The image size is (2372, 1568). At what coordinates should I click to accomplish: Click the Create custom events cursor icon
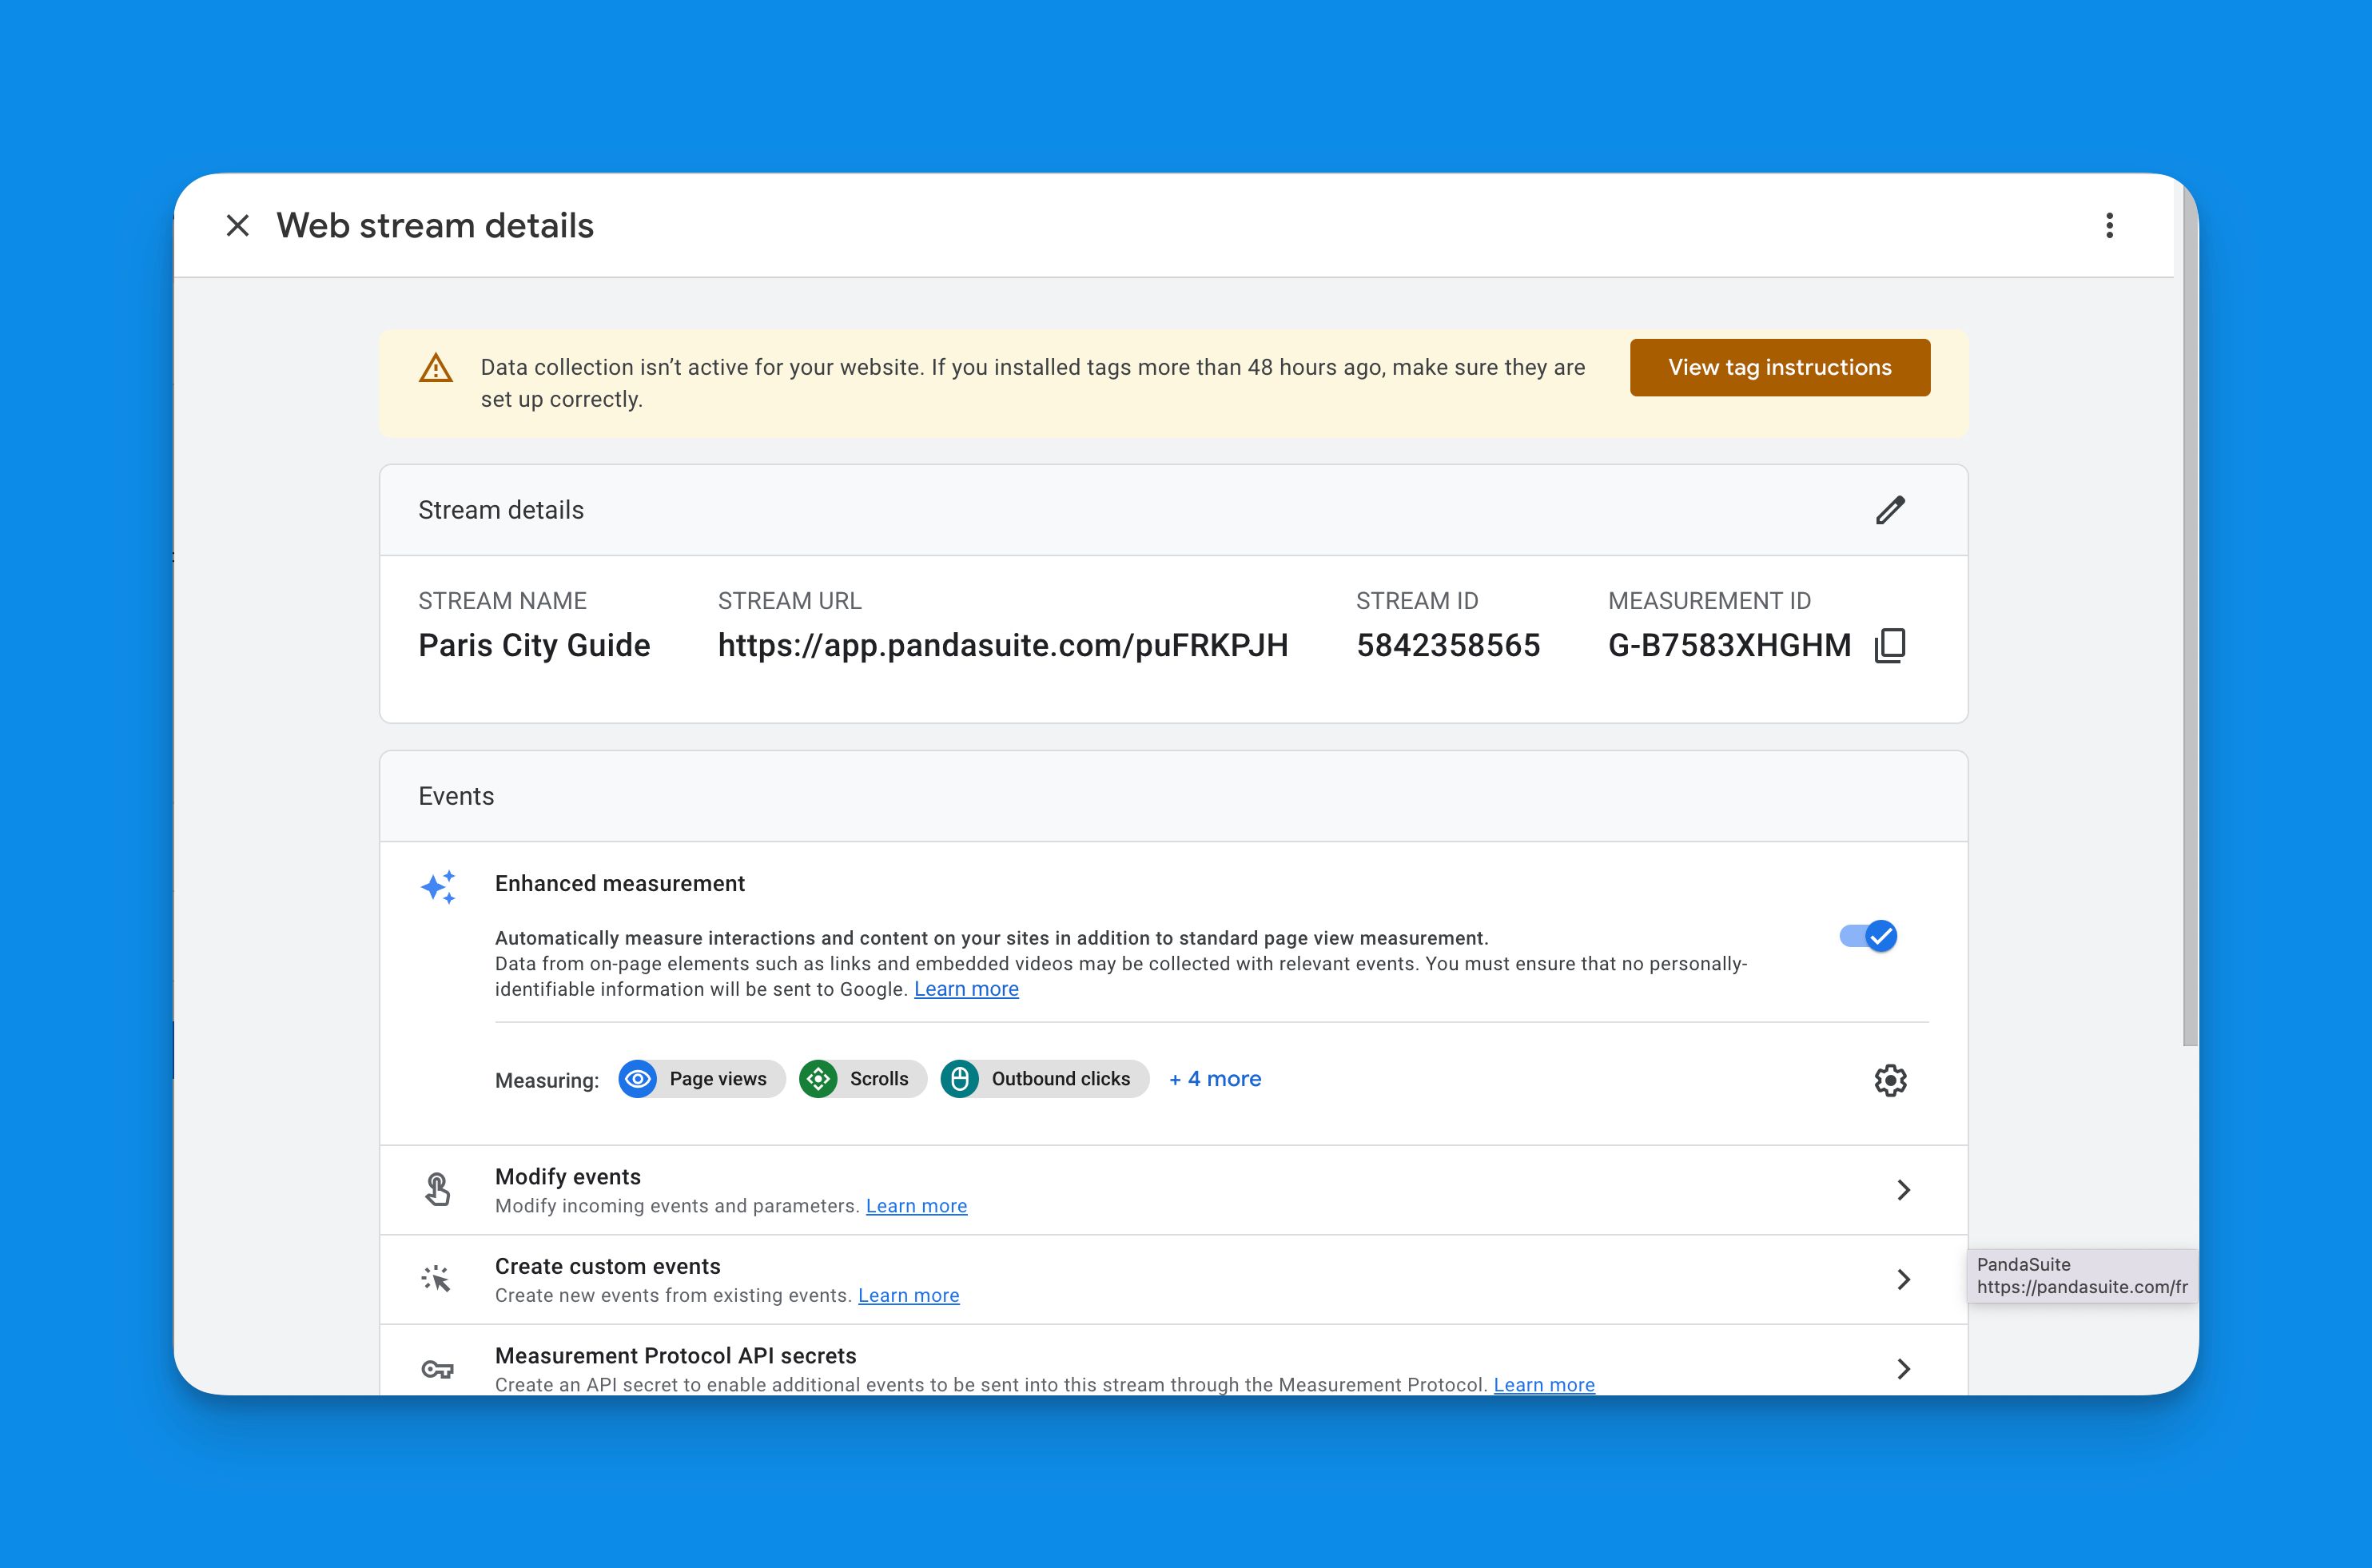click(x=436, y=1279)
